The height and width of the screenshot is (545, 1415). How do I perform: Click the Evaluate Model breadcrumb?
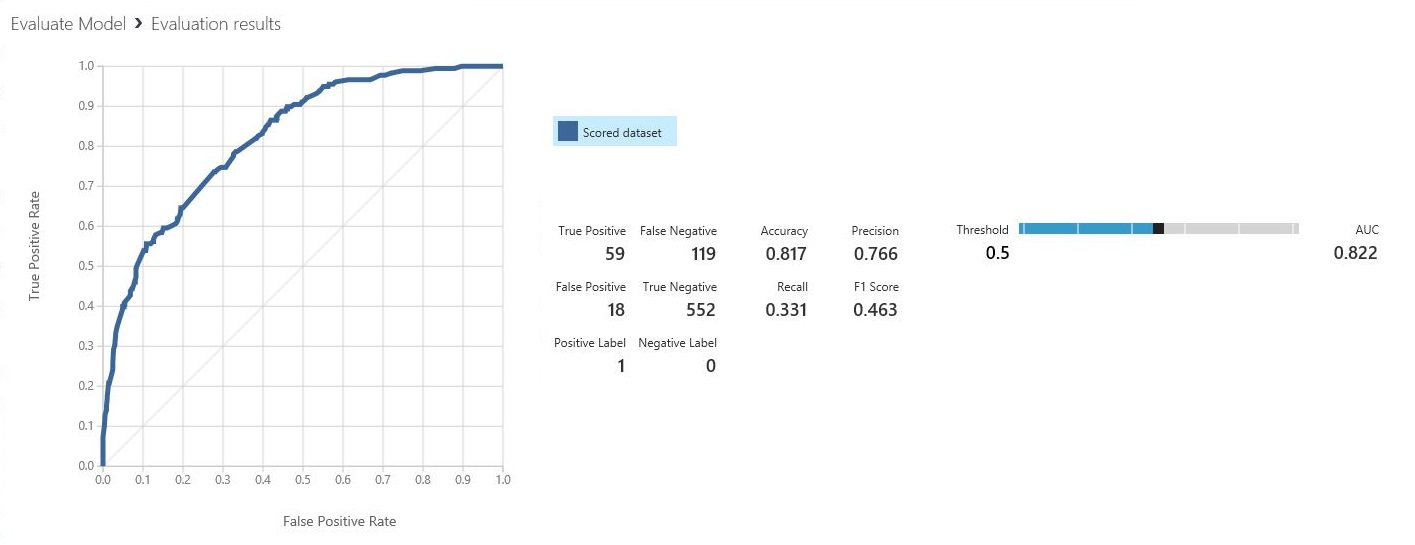pos(68,24)
